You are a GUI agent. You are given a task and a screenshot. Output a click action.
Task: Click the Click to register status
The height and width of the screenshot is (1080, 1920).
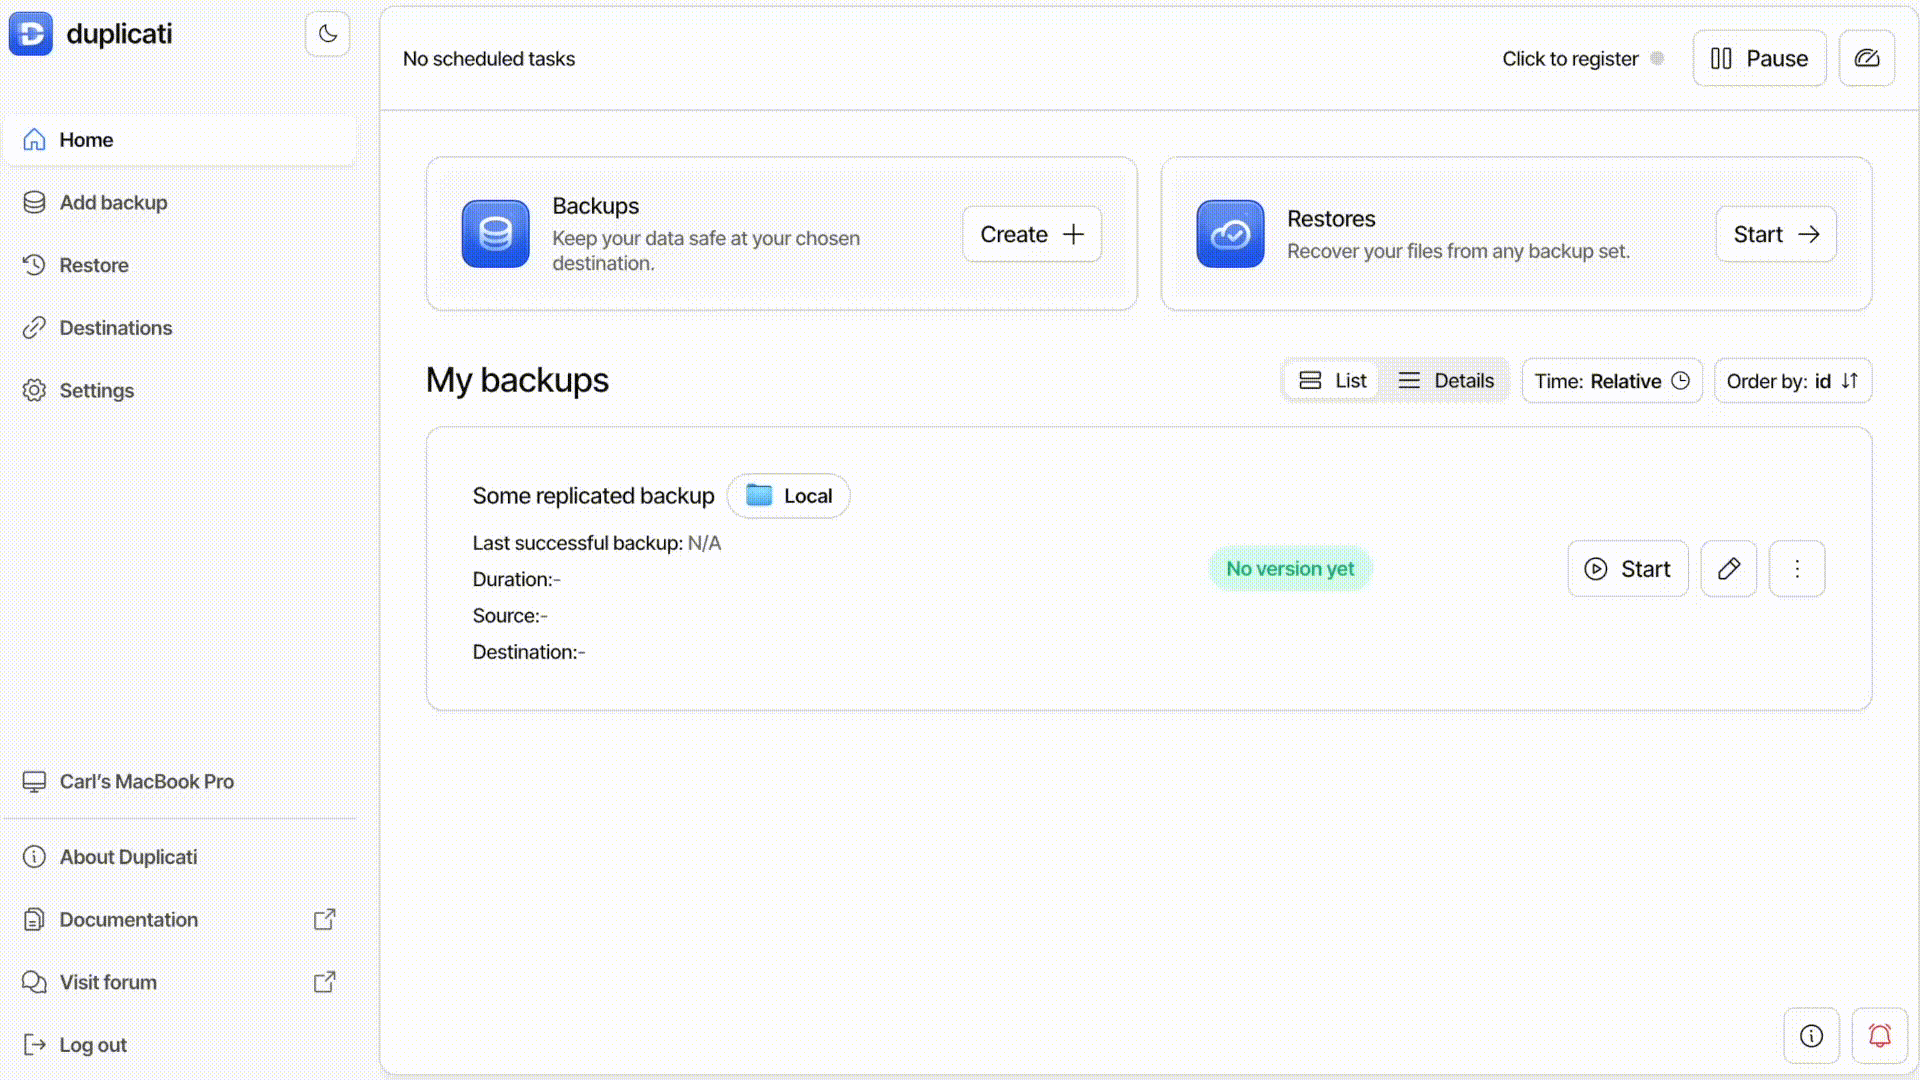coord(1583,59)
